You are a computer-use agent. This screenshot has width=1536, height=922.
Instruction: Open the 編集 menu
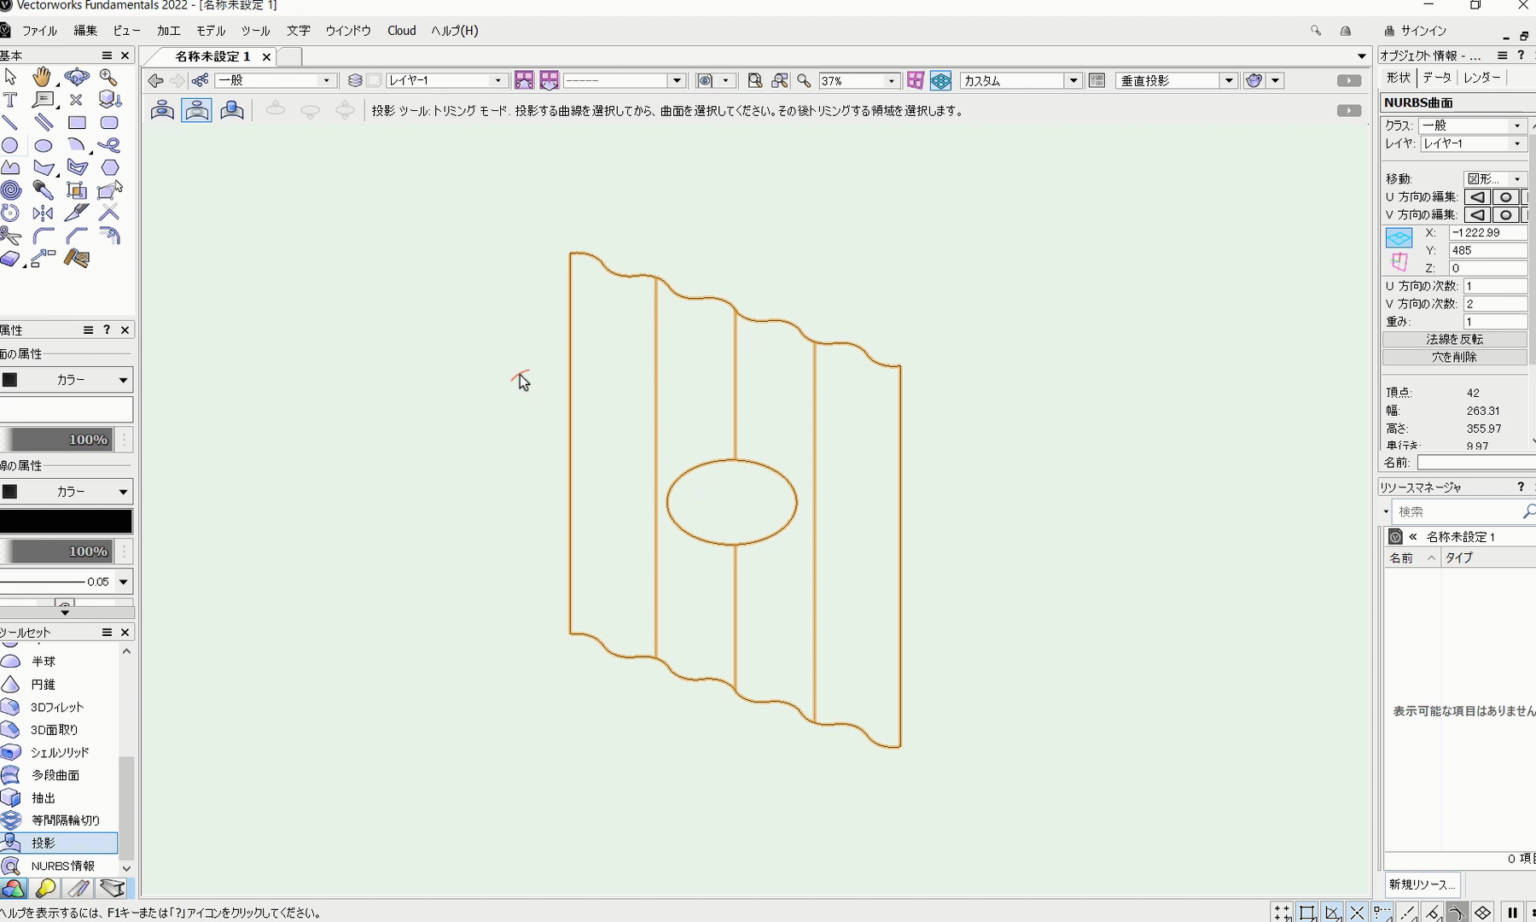[x=85, y=31]
